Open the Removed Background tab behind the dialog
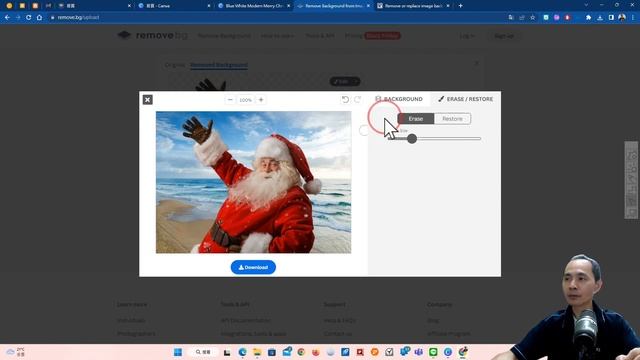 coord(219,65)
